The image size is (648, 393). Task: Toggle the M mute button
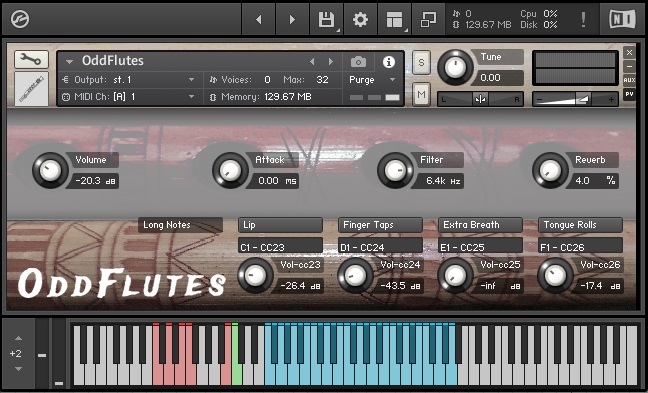pos(421,95)
